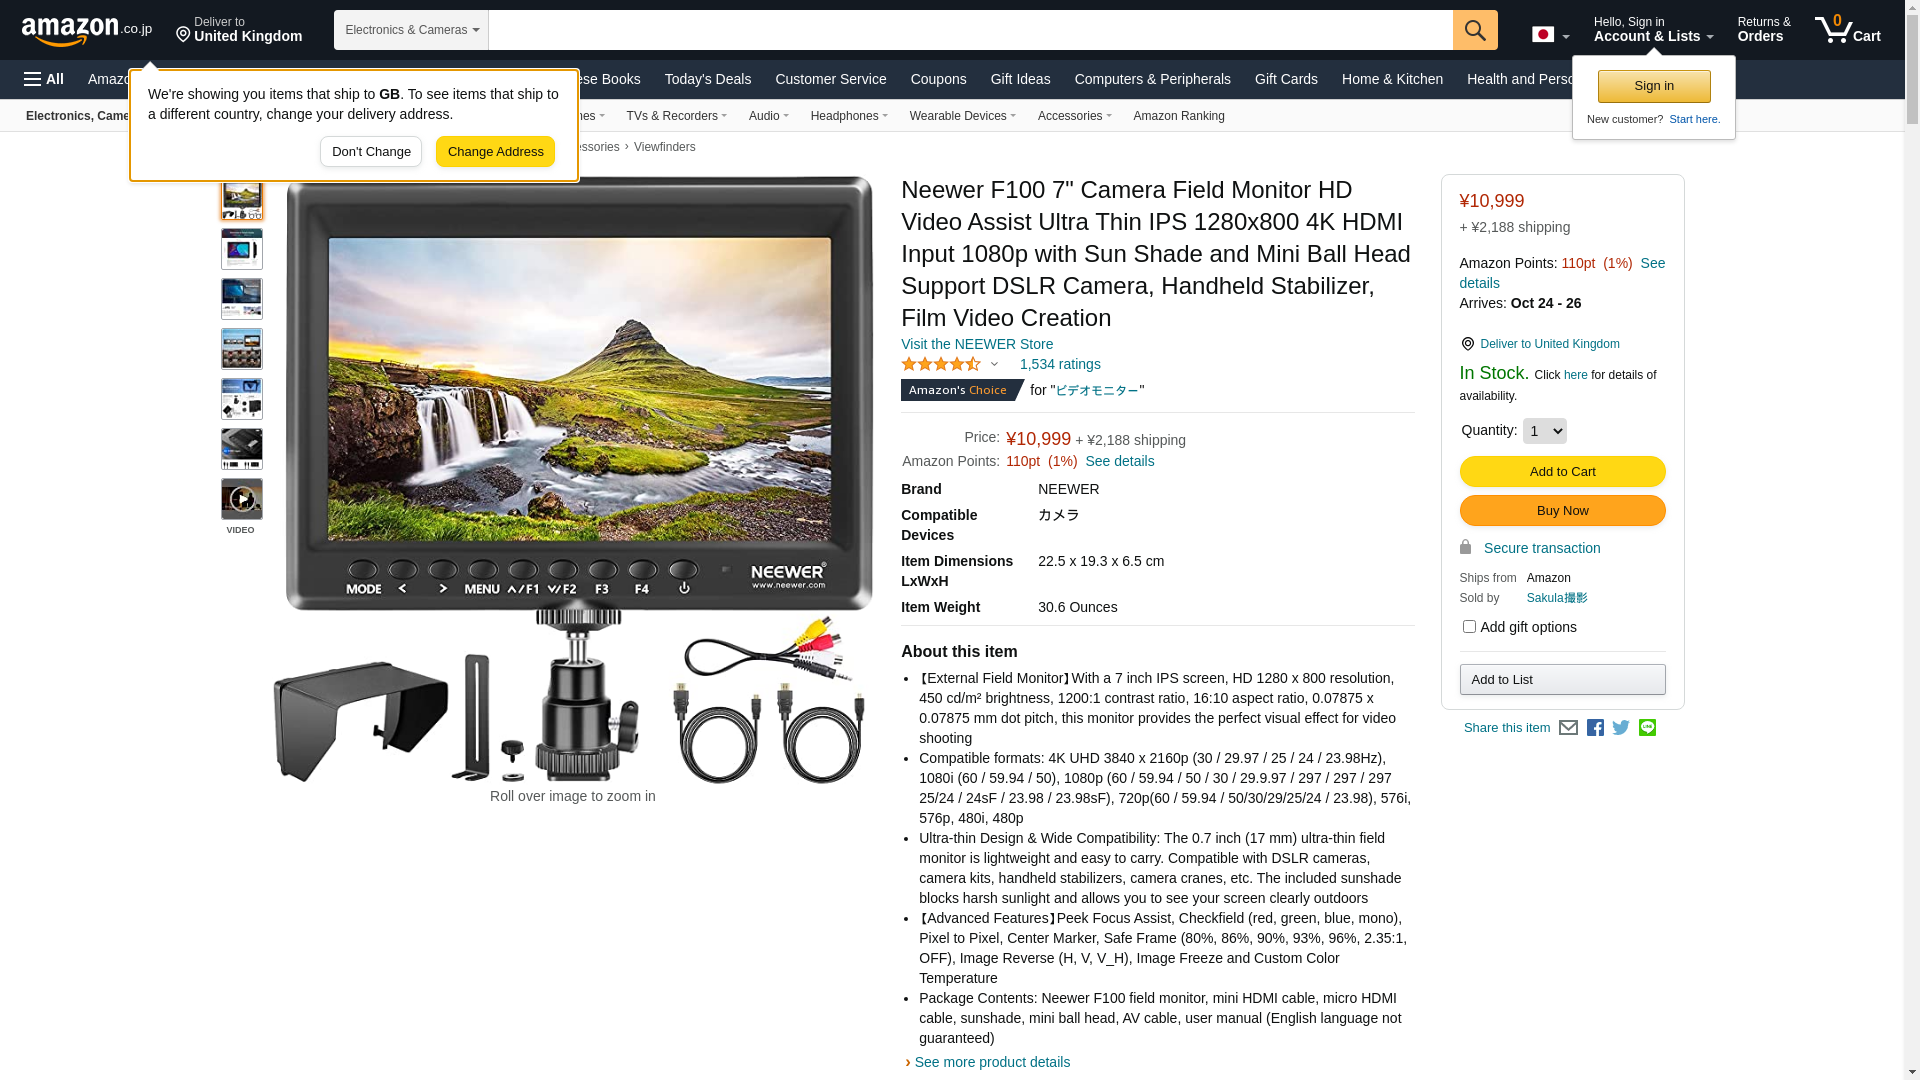Share this item on LINE
This screenshot has height=1080, width=1920.
point(1647,728)
